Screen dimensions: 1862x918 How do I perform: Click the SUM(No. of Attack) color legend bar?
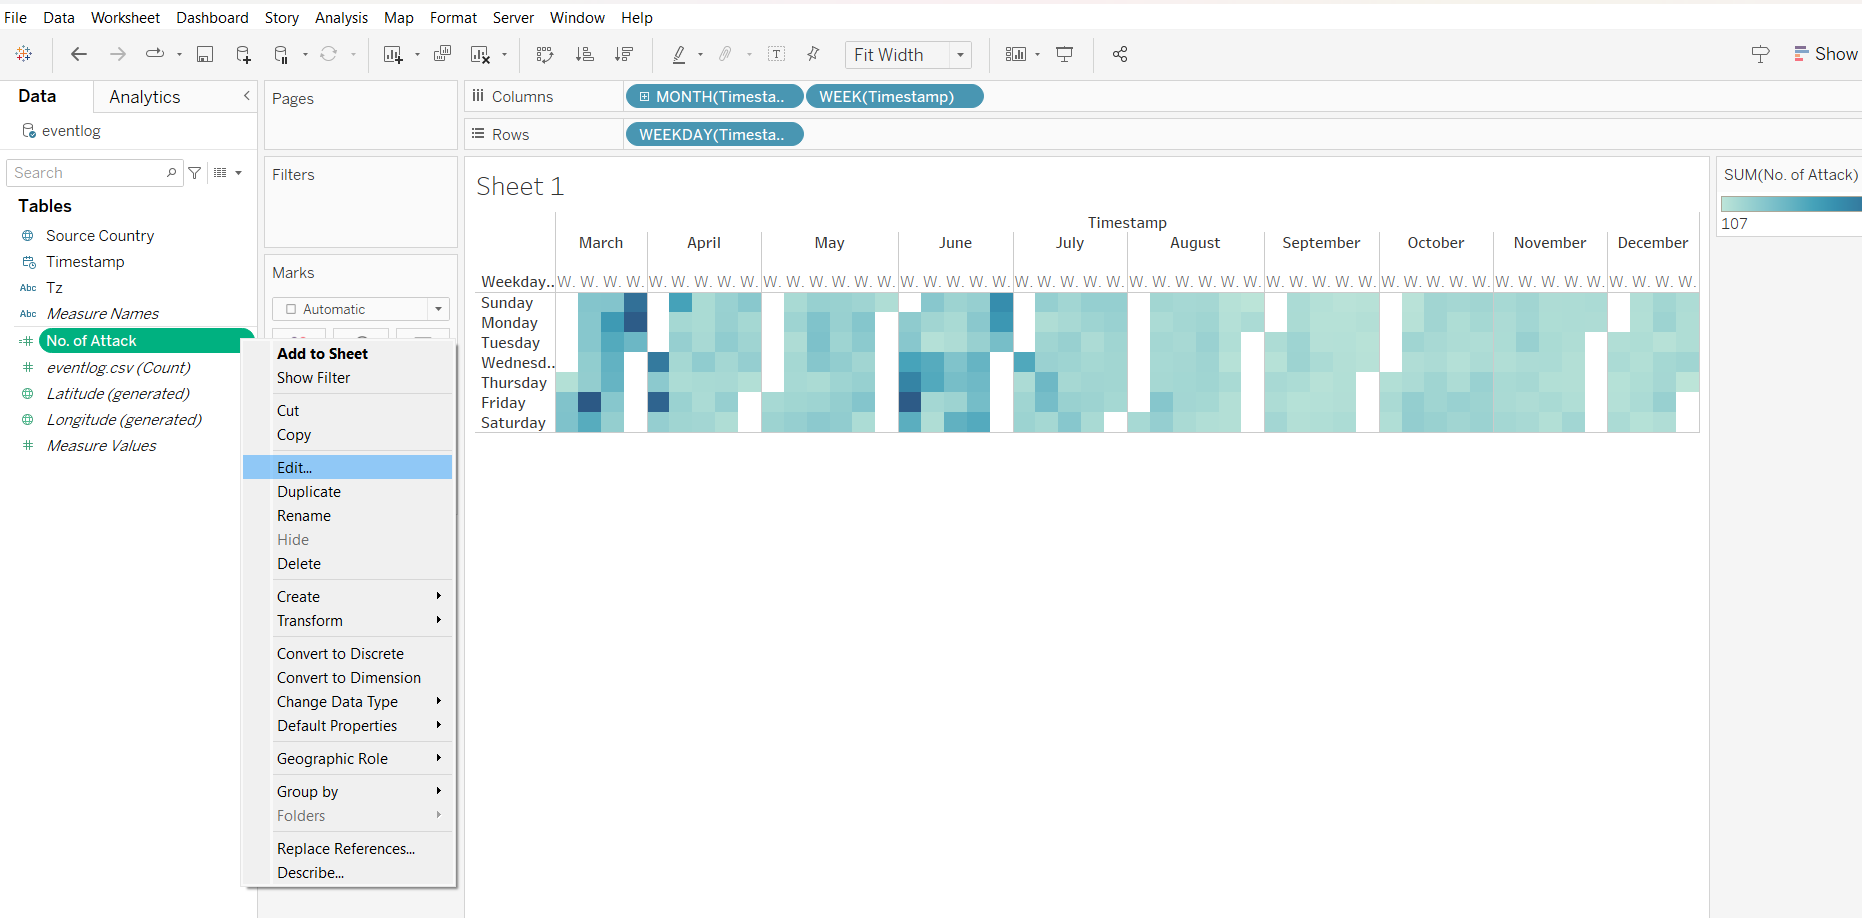pyautogui.click(x=1791, y=204)
